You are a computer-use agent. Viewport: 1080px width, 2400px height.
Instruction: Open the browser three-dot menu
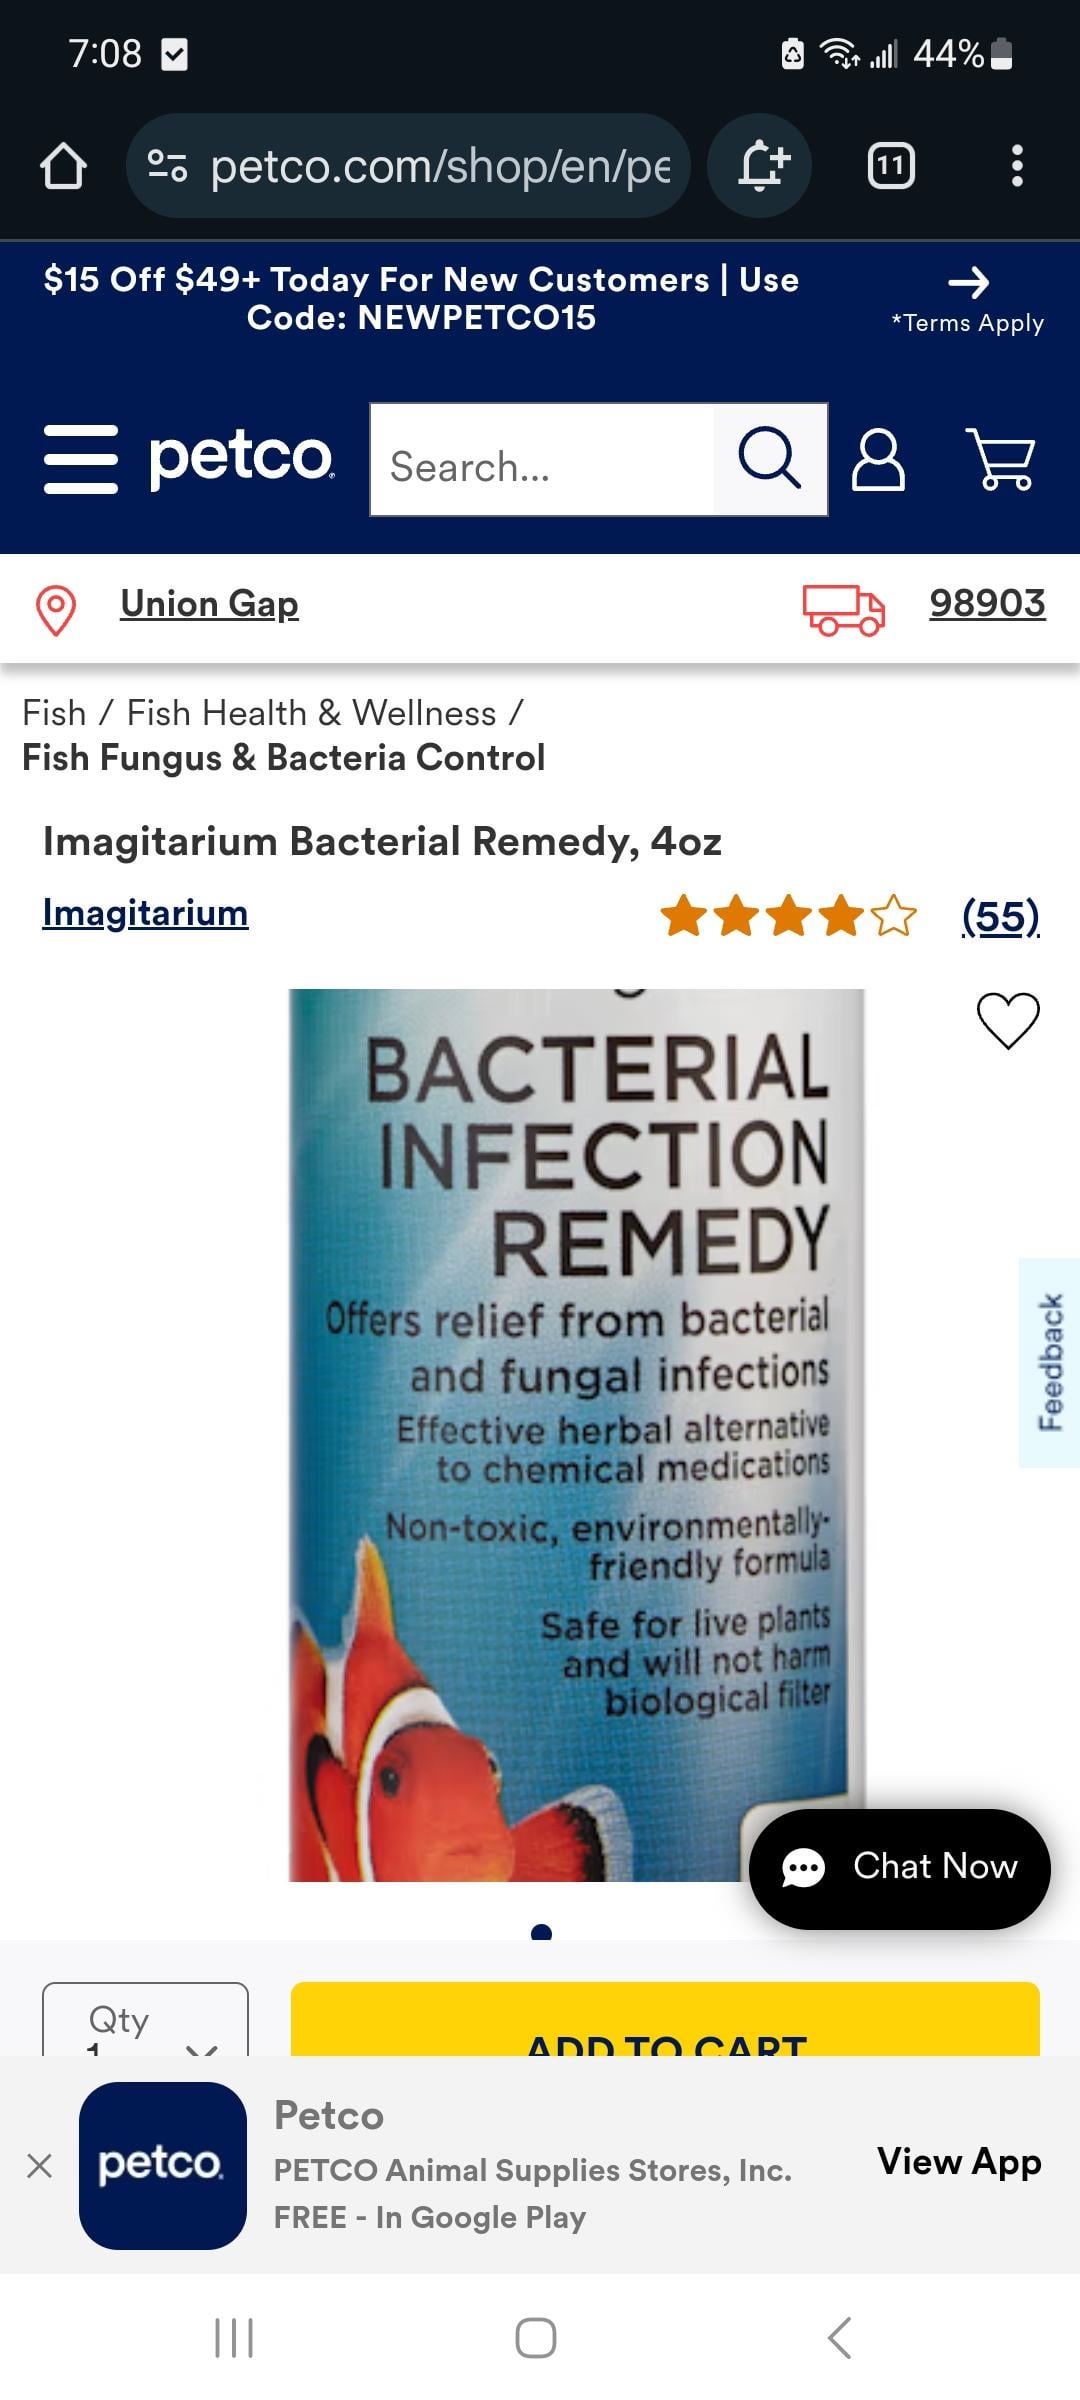(1017, 166)
